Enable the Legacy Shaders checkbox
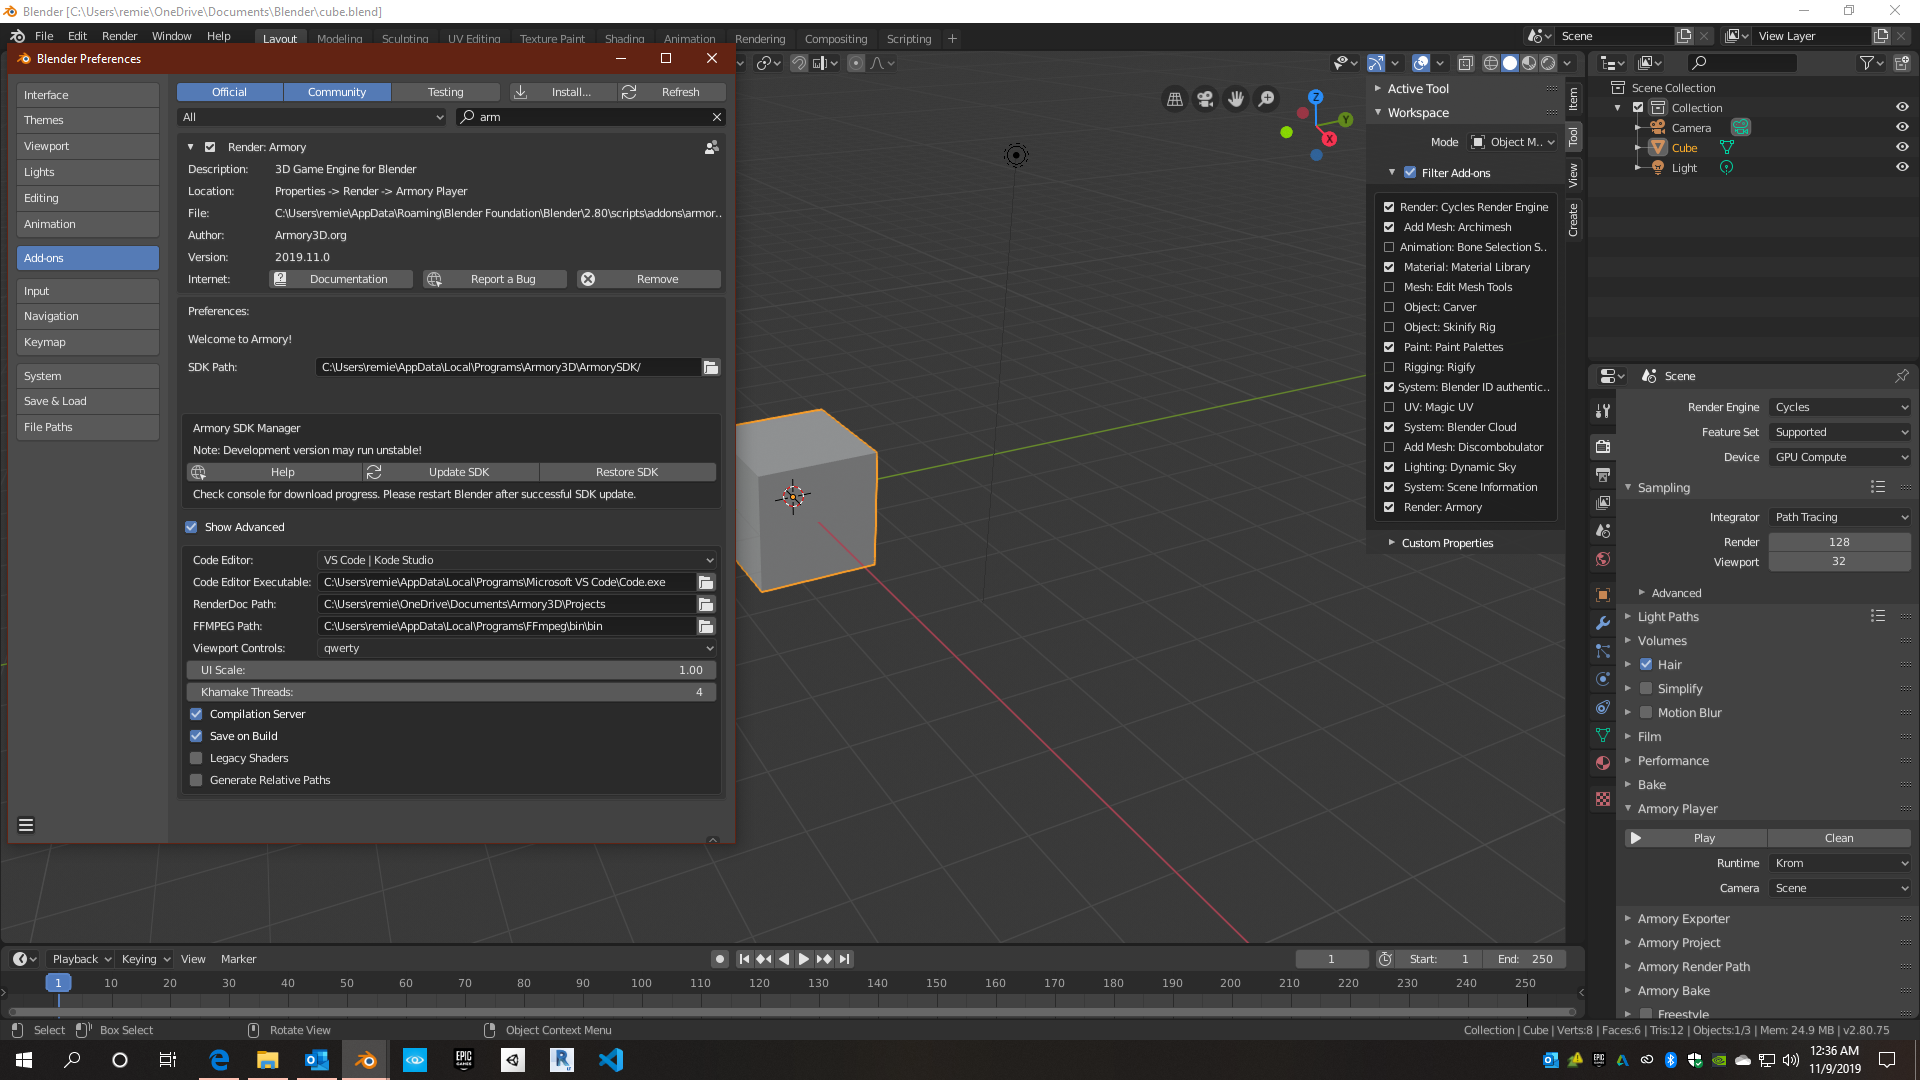This screenshot has width=1920, height=1080. [x=196, y=758]
